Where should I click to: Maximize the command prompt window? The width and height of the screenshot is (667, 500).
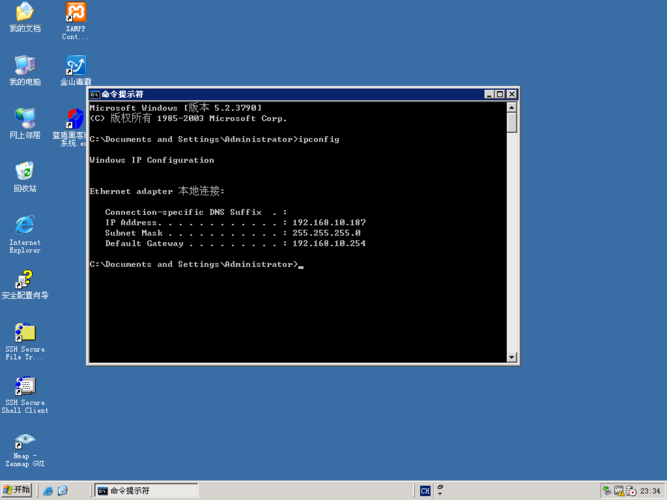tap(500, 94)
